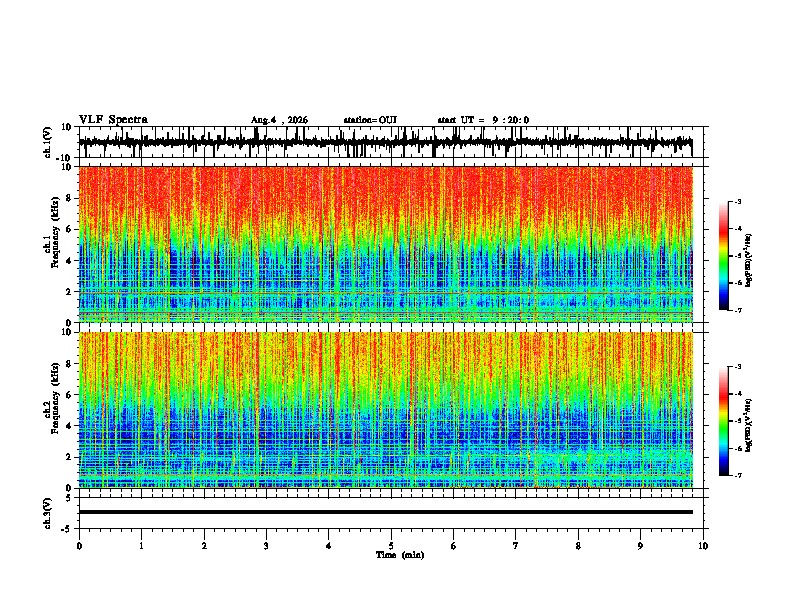Viewport: 792px width, 612px height.
Task: Click the ch.2 frequency axis tick "4"
Action: [x=69, y=426]
